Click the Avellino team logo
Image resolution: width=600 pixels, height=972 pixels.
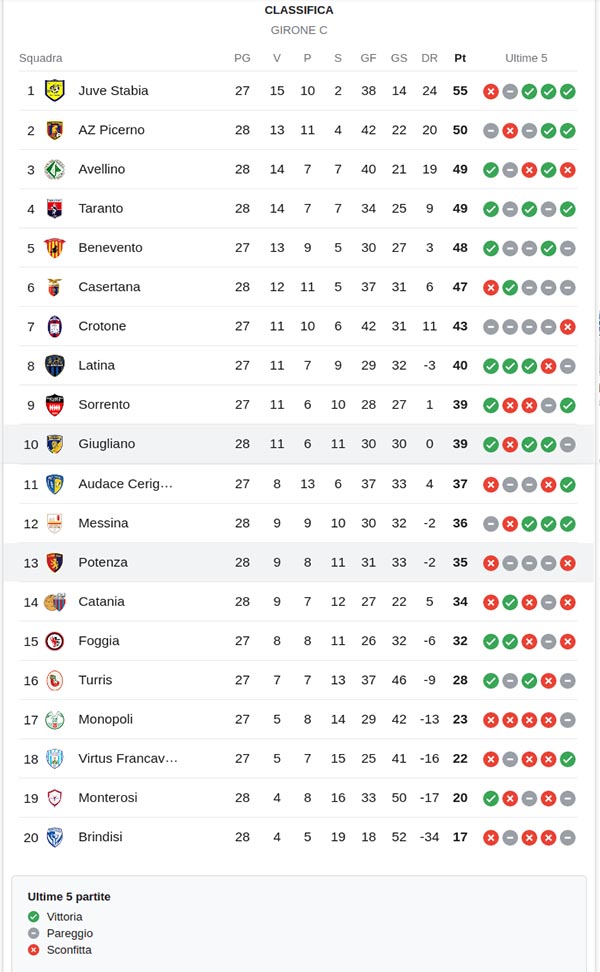(55, 169)
